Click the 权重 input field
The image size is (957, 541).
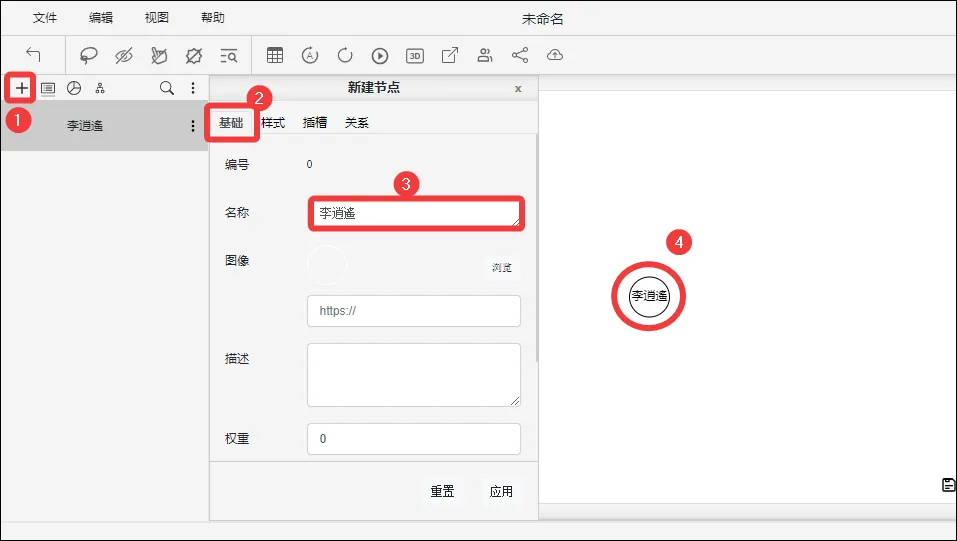414,439
